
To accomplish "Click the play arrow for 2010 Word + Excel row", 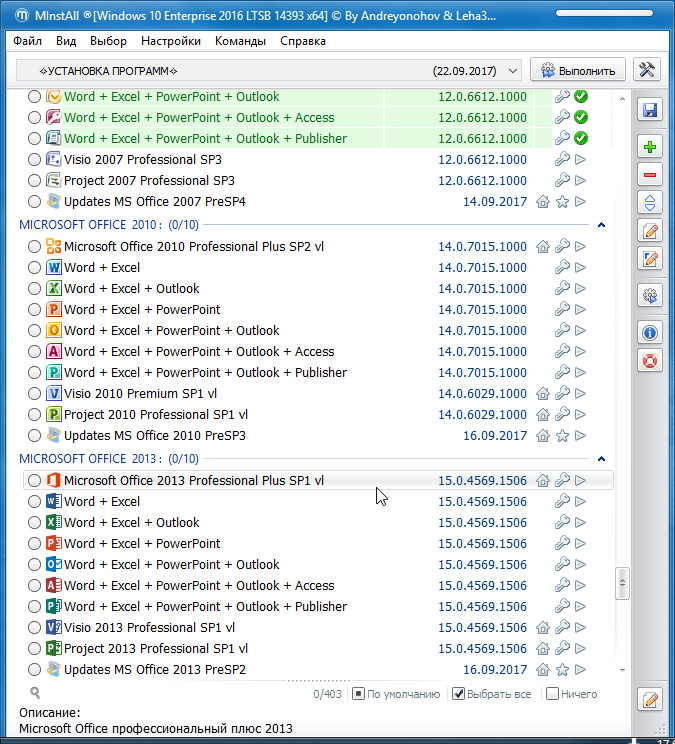I will click(580, 268).
